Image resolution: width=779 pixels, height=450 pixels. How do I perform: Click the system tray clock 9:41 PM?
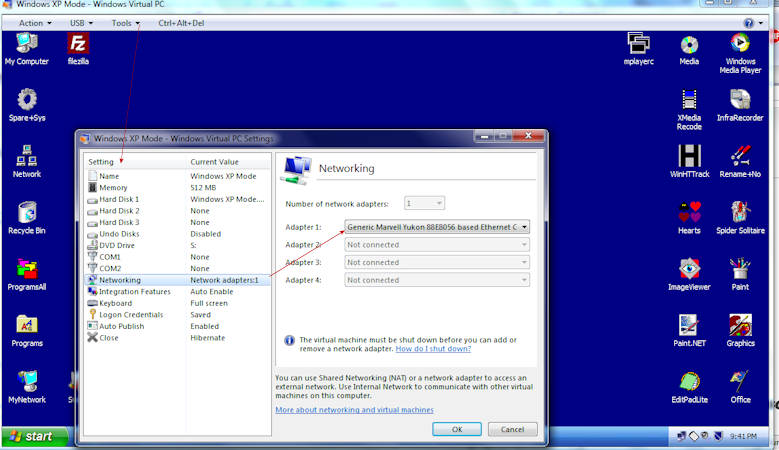coord(743,436)
